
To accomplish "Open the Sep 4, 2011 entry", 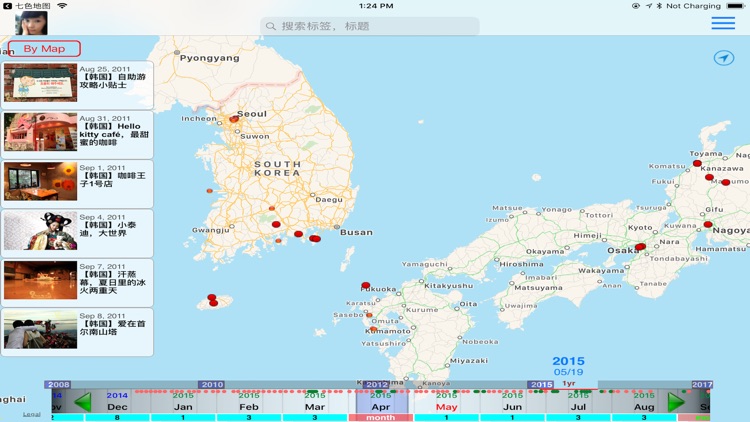I will point(78,231).
